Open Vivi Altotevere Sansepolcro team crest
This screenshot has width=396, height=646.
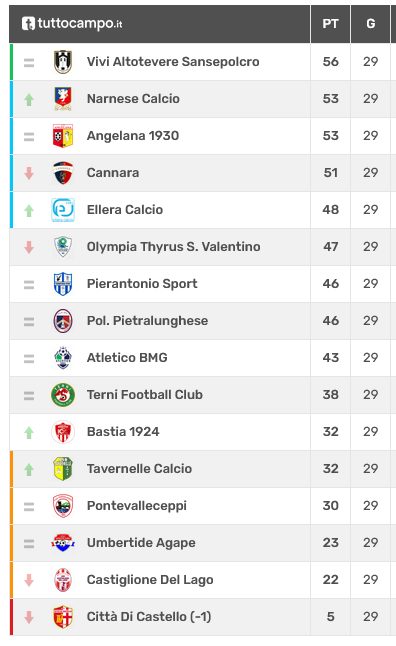[x=63, y=62]
